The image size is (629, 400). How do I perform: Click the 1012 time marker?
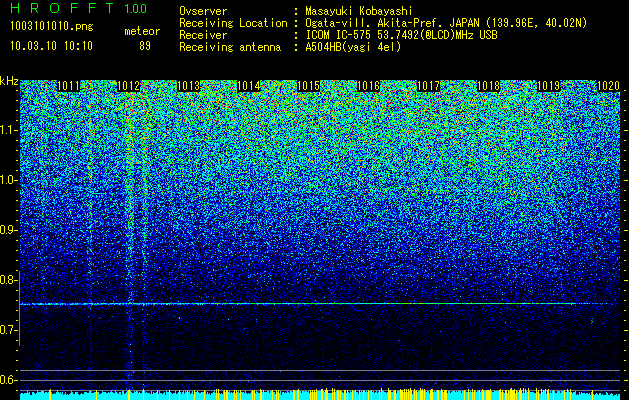128,86
